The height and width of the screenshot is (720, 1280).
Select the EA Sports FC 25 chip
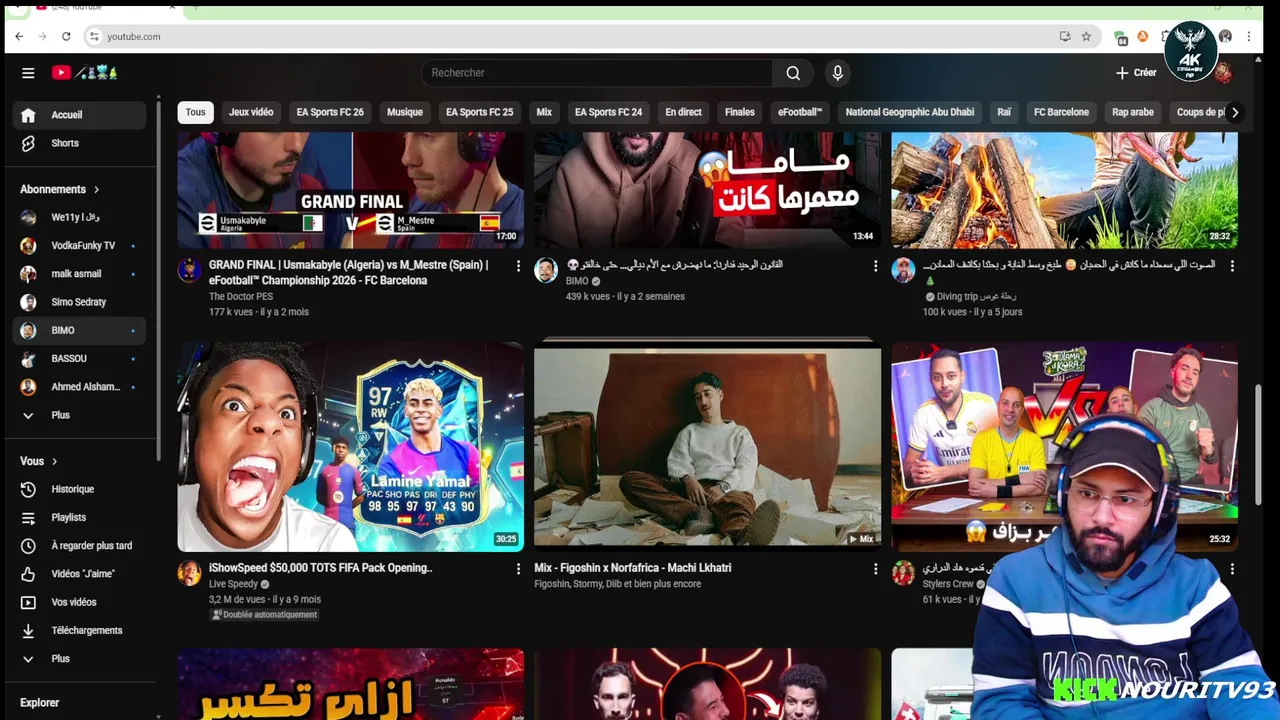479,112
